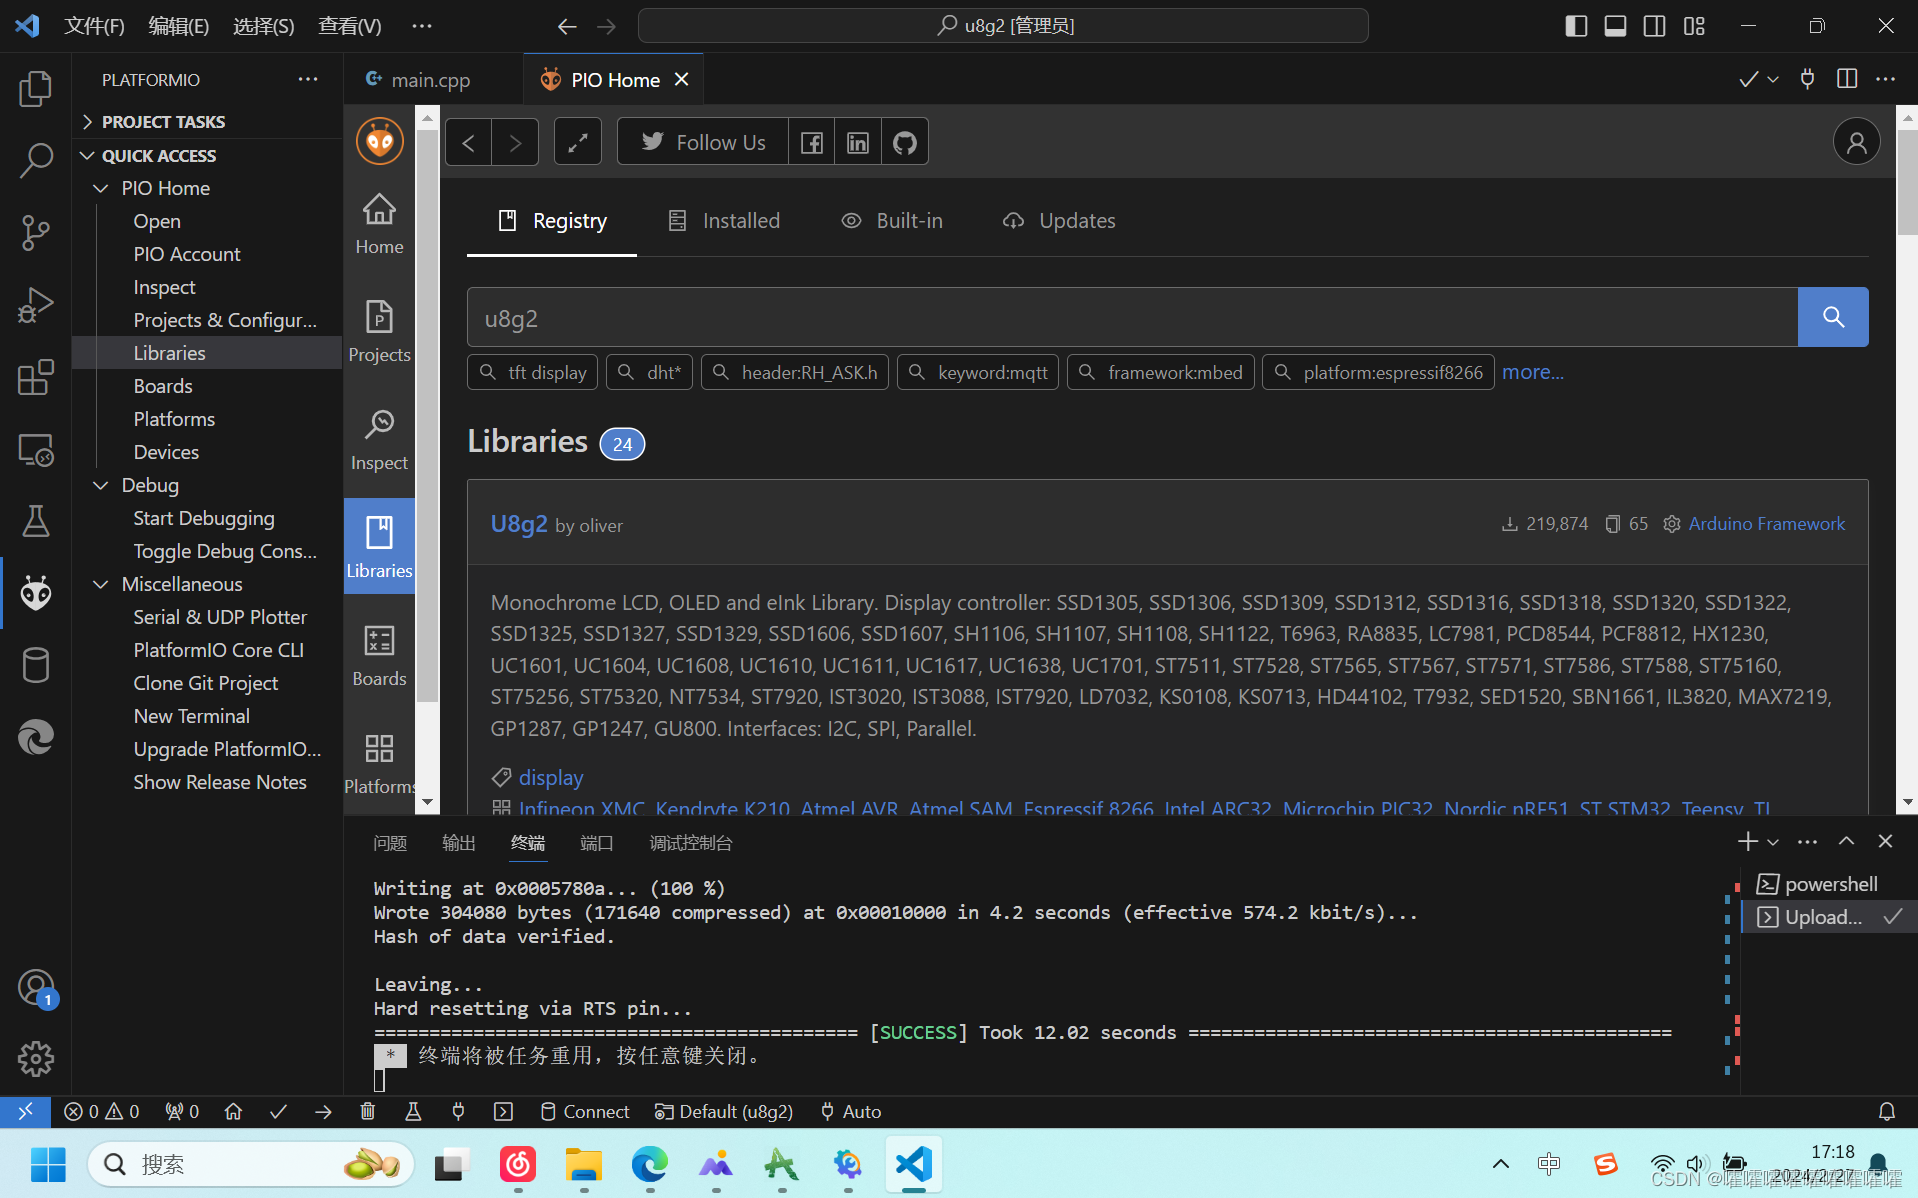Collapse the Debug tree node
Image resolution: width=1918 pixels, height=1198 pixels.
[x=101, y=485]
